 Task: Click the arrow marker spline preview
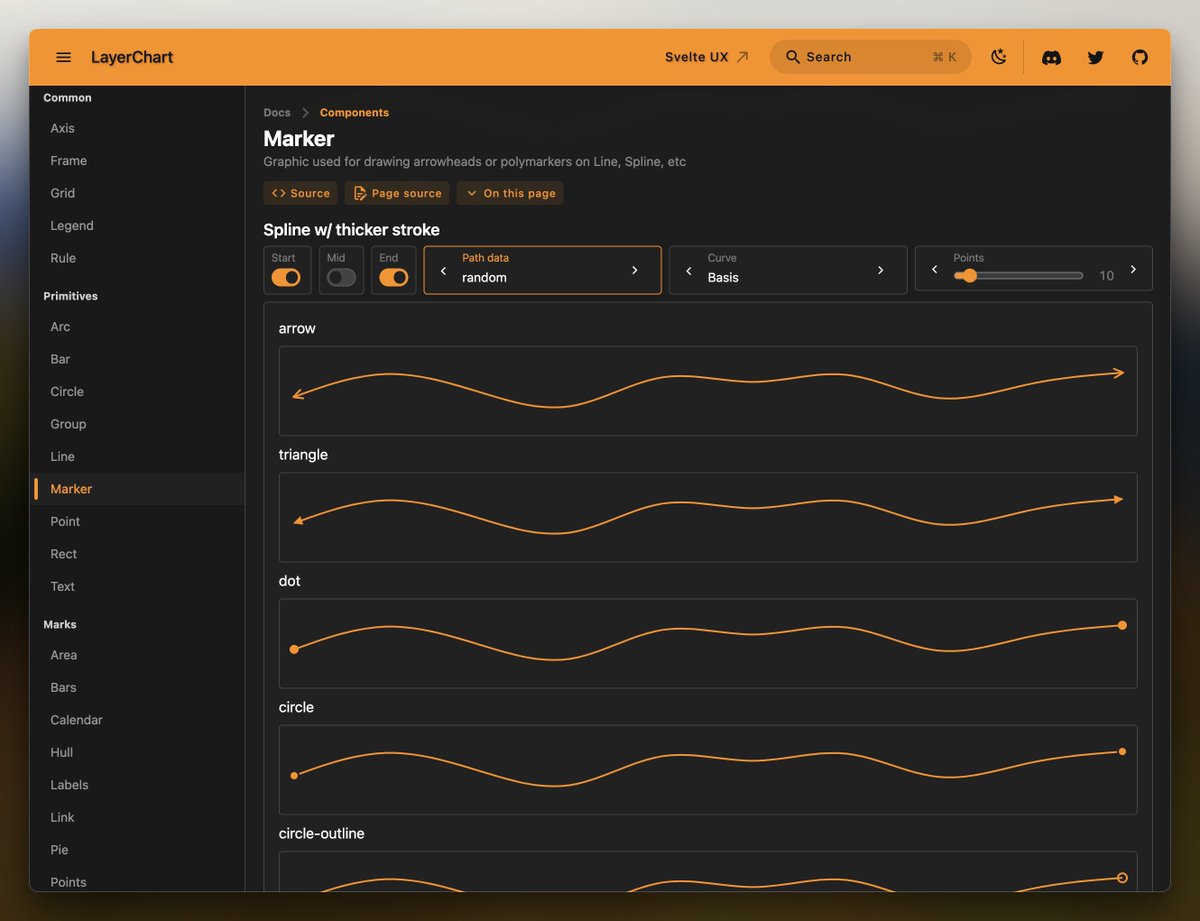tap(708, 391)
